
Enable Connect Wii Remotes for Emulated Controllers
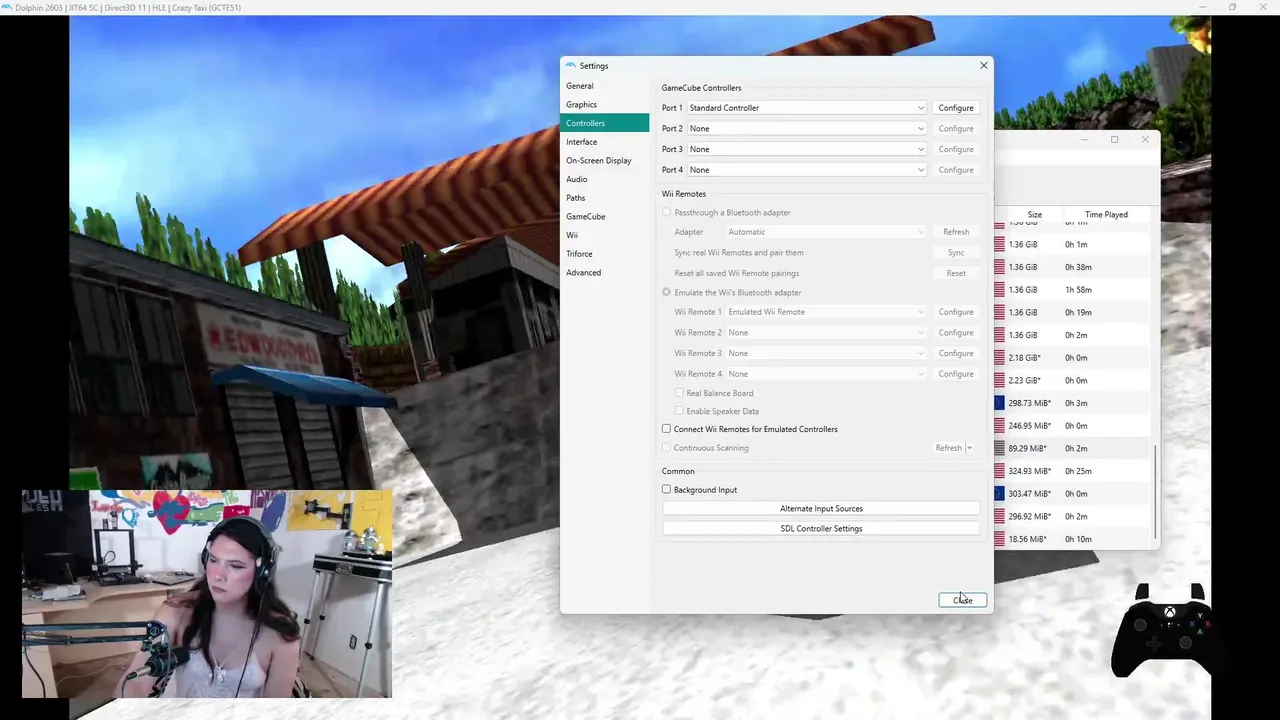750,429
